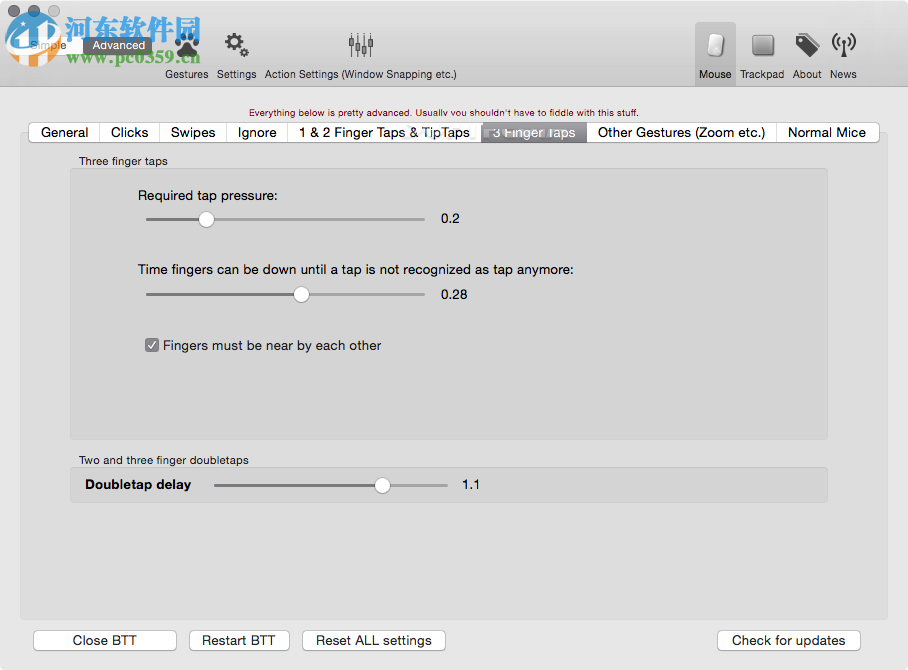Click Reset ALL settings

[x=373, y=640]
